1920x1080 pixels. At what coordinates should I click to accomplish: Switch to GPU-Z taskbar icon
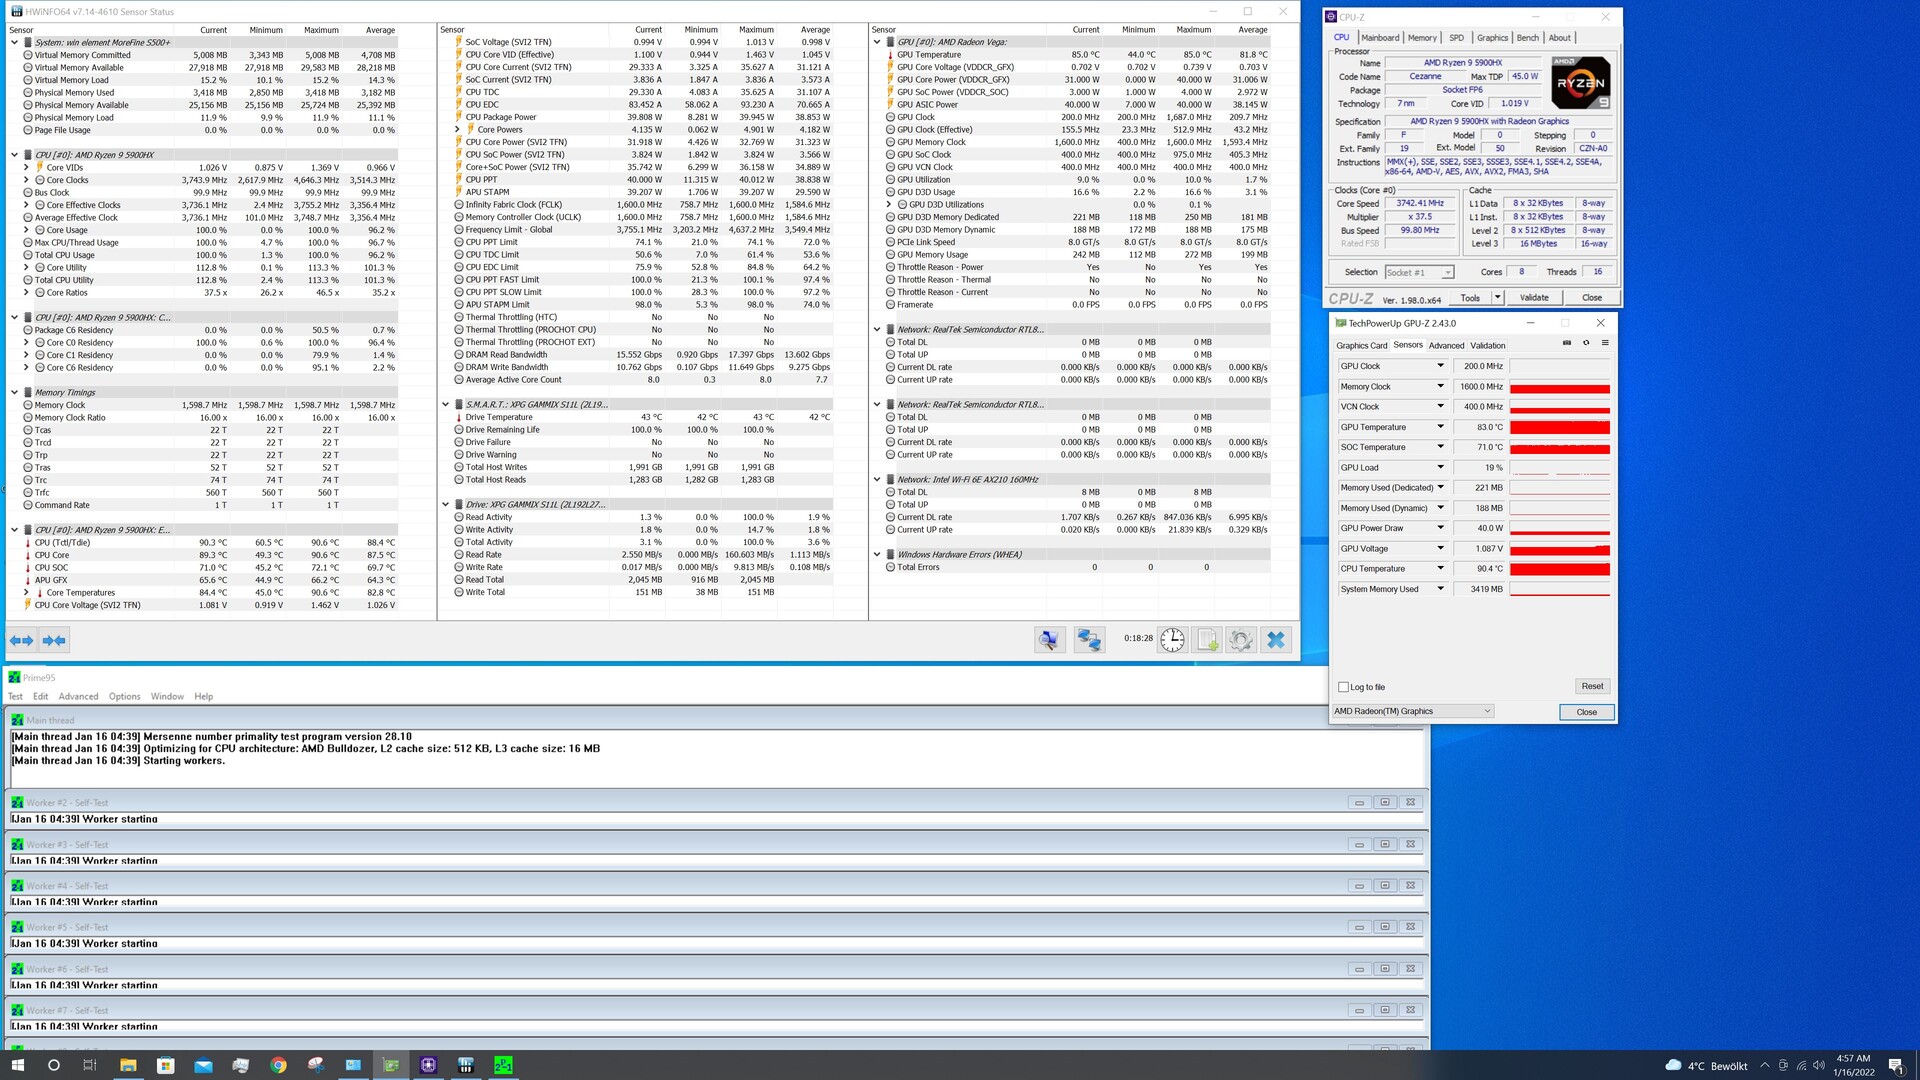tap(391, 1065)
